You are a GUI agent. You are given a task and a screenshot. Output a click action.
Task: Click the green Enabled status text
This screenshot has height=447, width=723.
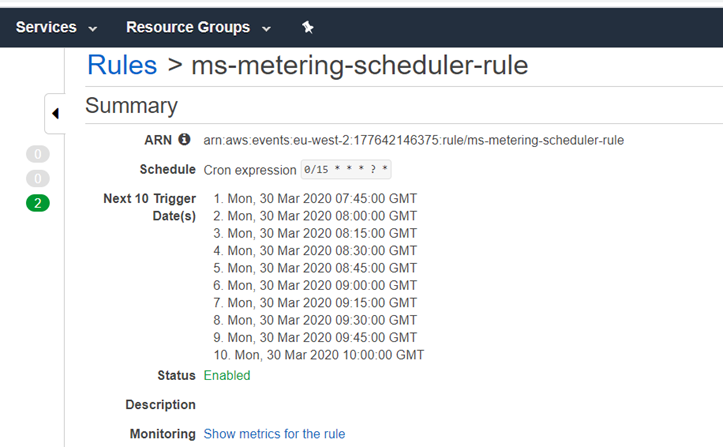(227, 376)
